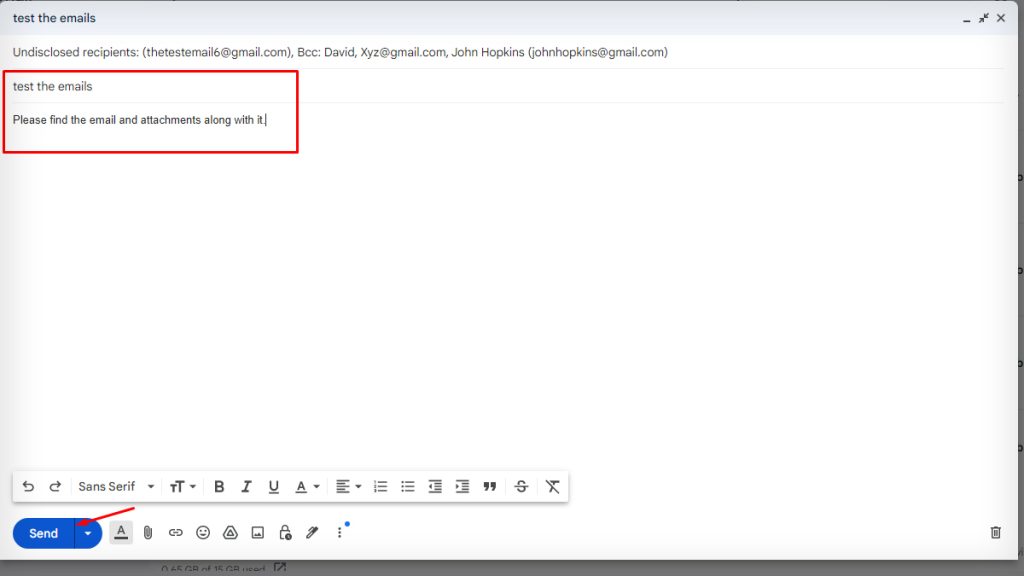Discard the draft with the trash icon
Screen dimensions: 1024x576
(995, 532)
